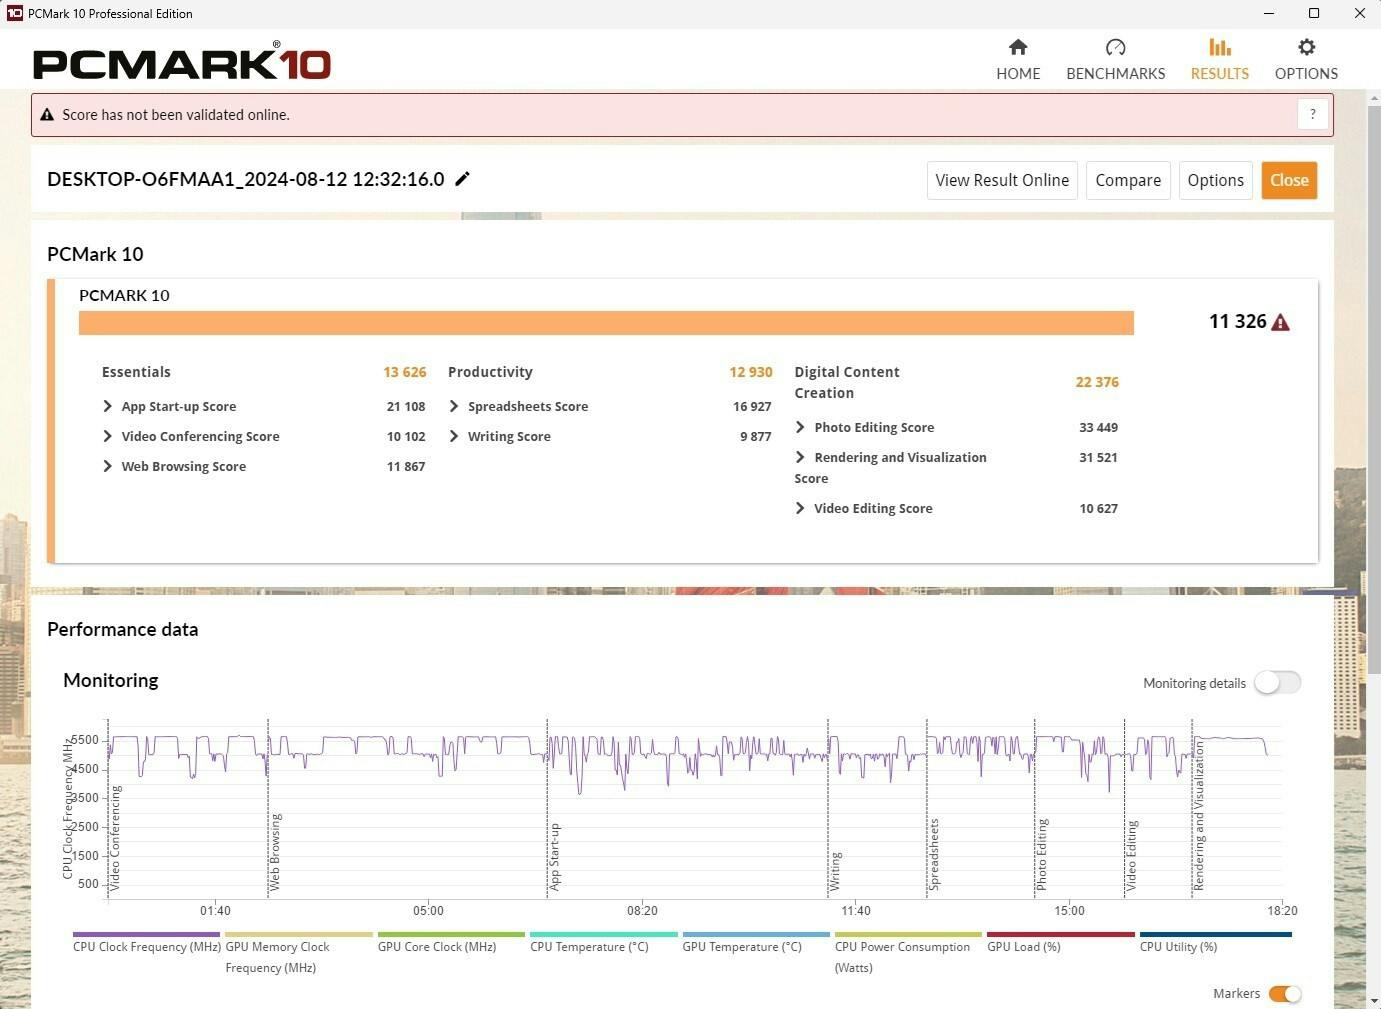Image resolution: width=1381 pixels, height=1009 pixels.
Task: Click the pencil icon to rename result
Action: [x=462, y=179]
